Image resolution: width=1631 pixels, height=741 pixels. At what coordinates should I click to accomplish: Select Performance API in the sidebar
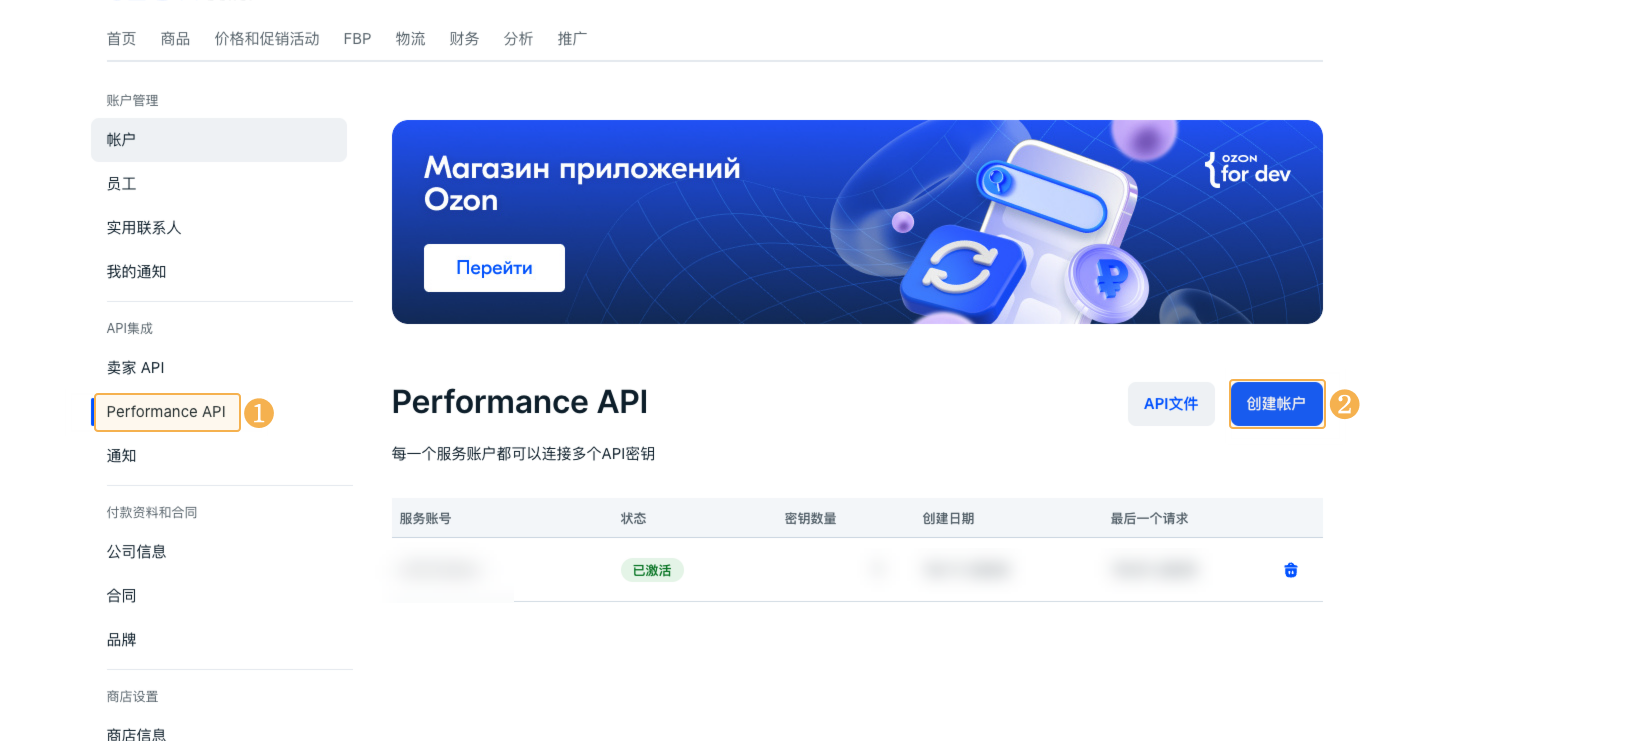(x=166, y=412)
